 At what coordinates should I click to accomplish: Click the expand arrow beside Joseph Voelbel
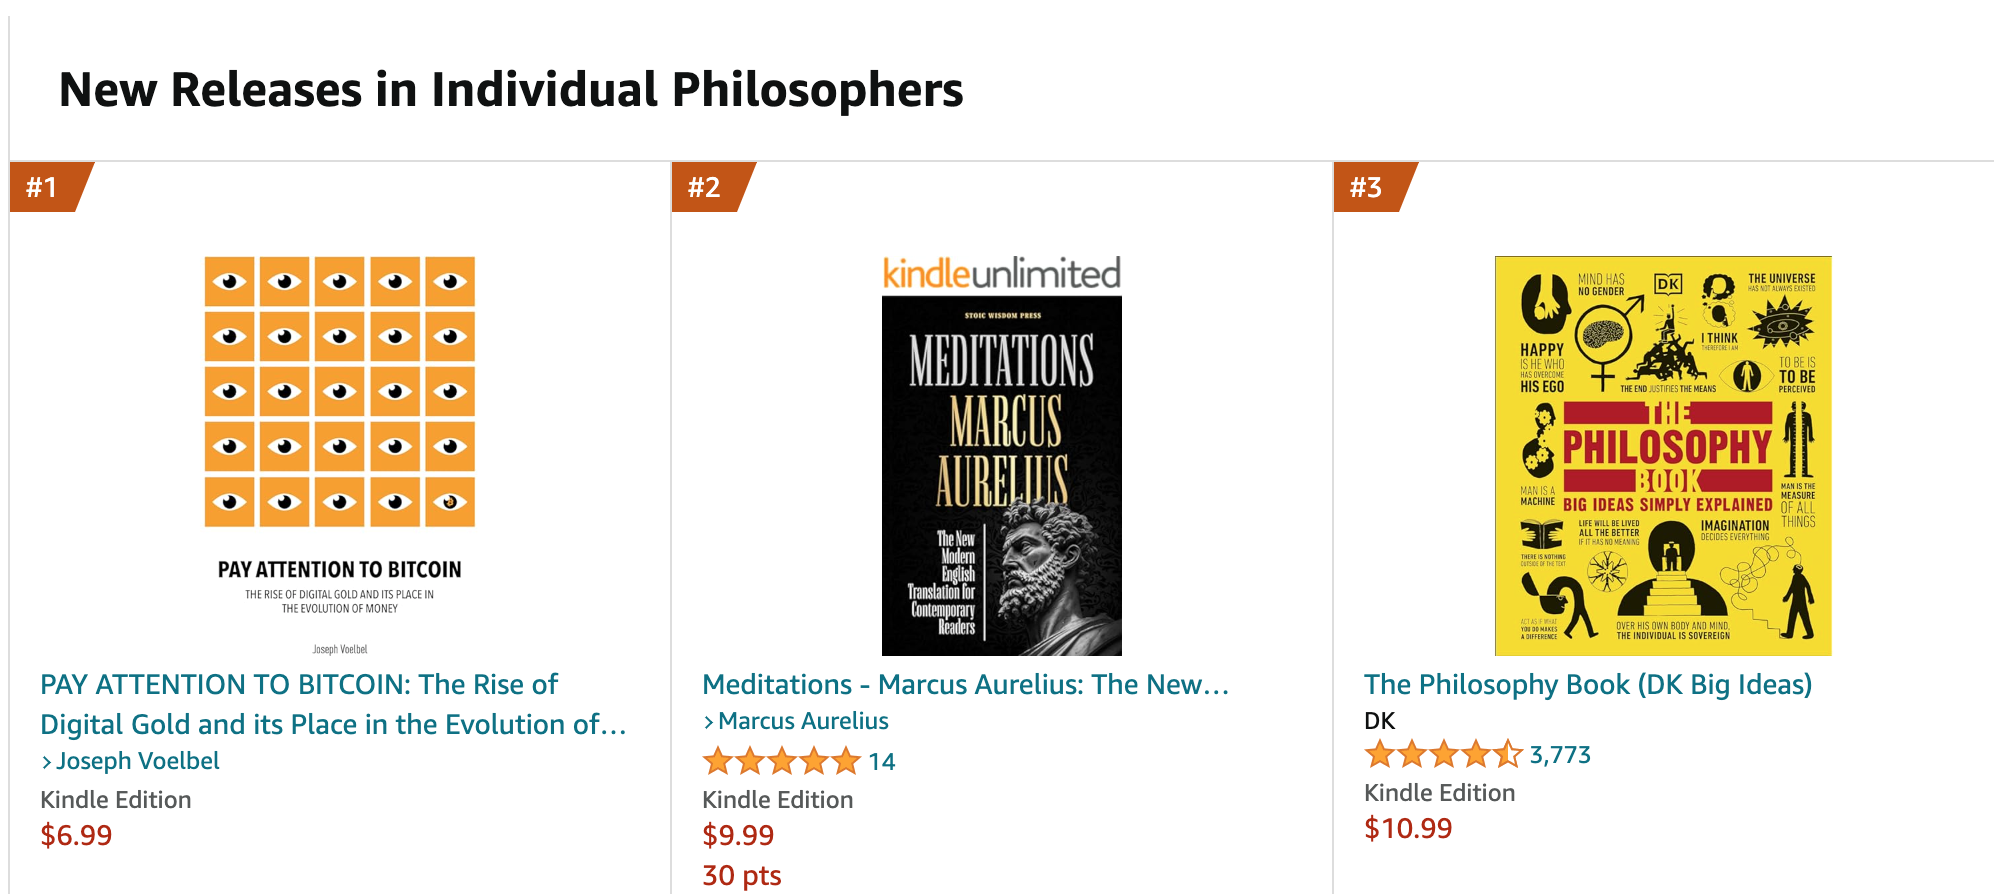(48, 761)
